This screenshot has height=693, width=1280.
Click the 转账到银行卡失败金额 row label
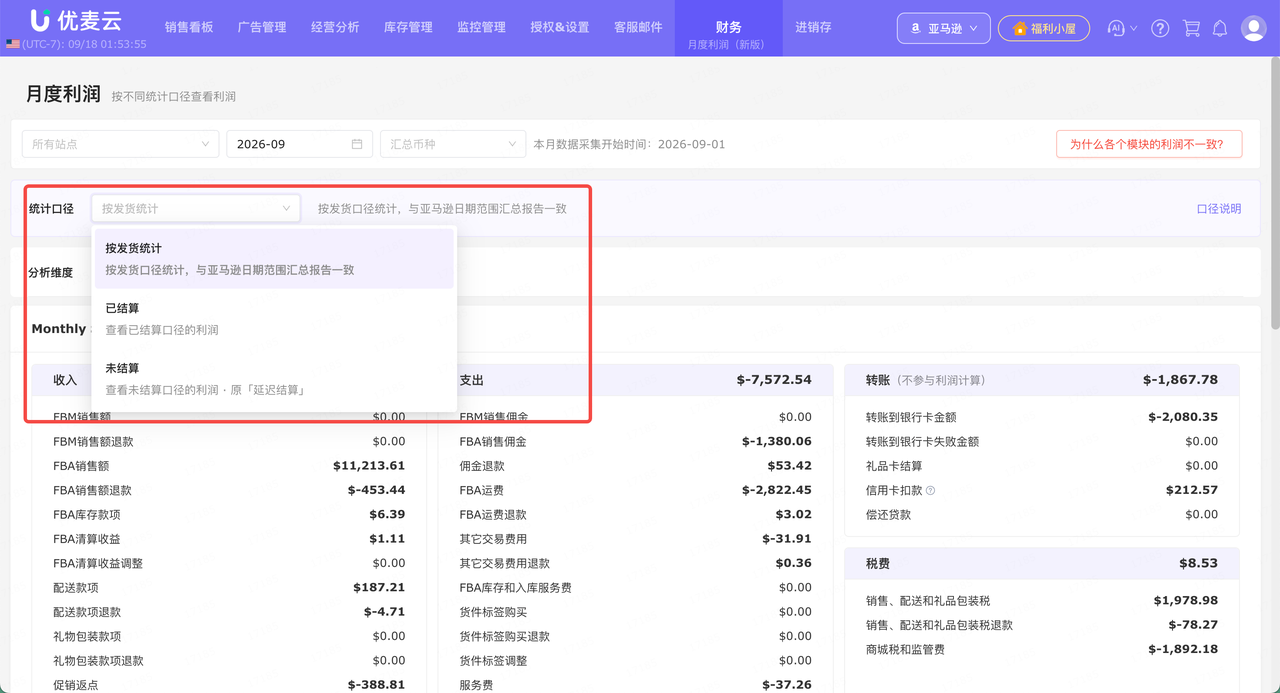click(x=922, y=441)
